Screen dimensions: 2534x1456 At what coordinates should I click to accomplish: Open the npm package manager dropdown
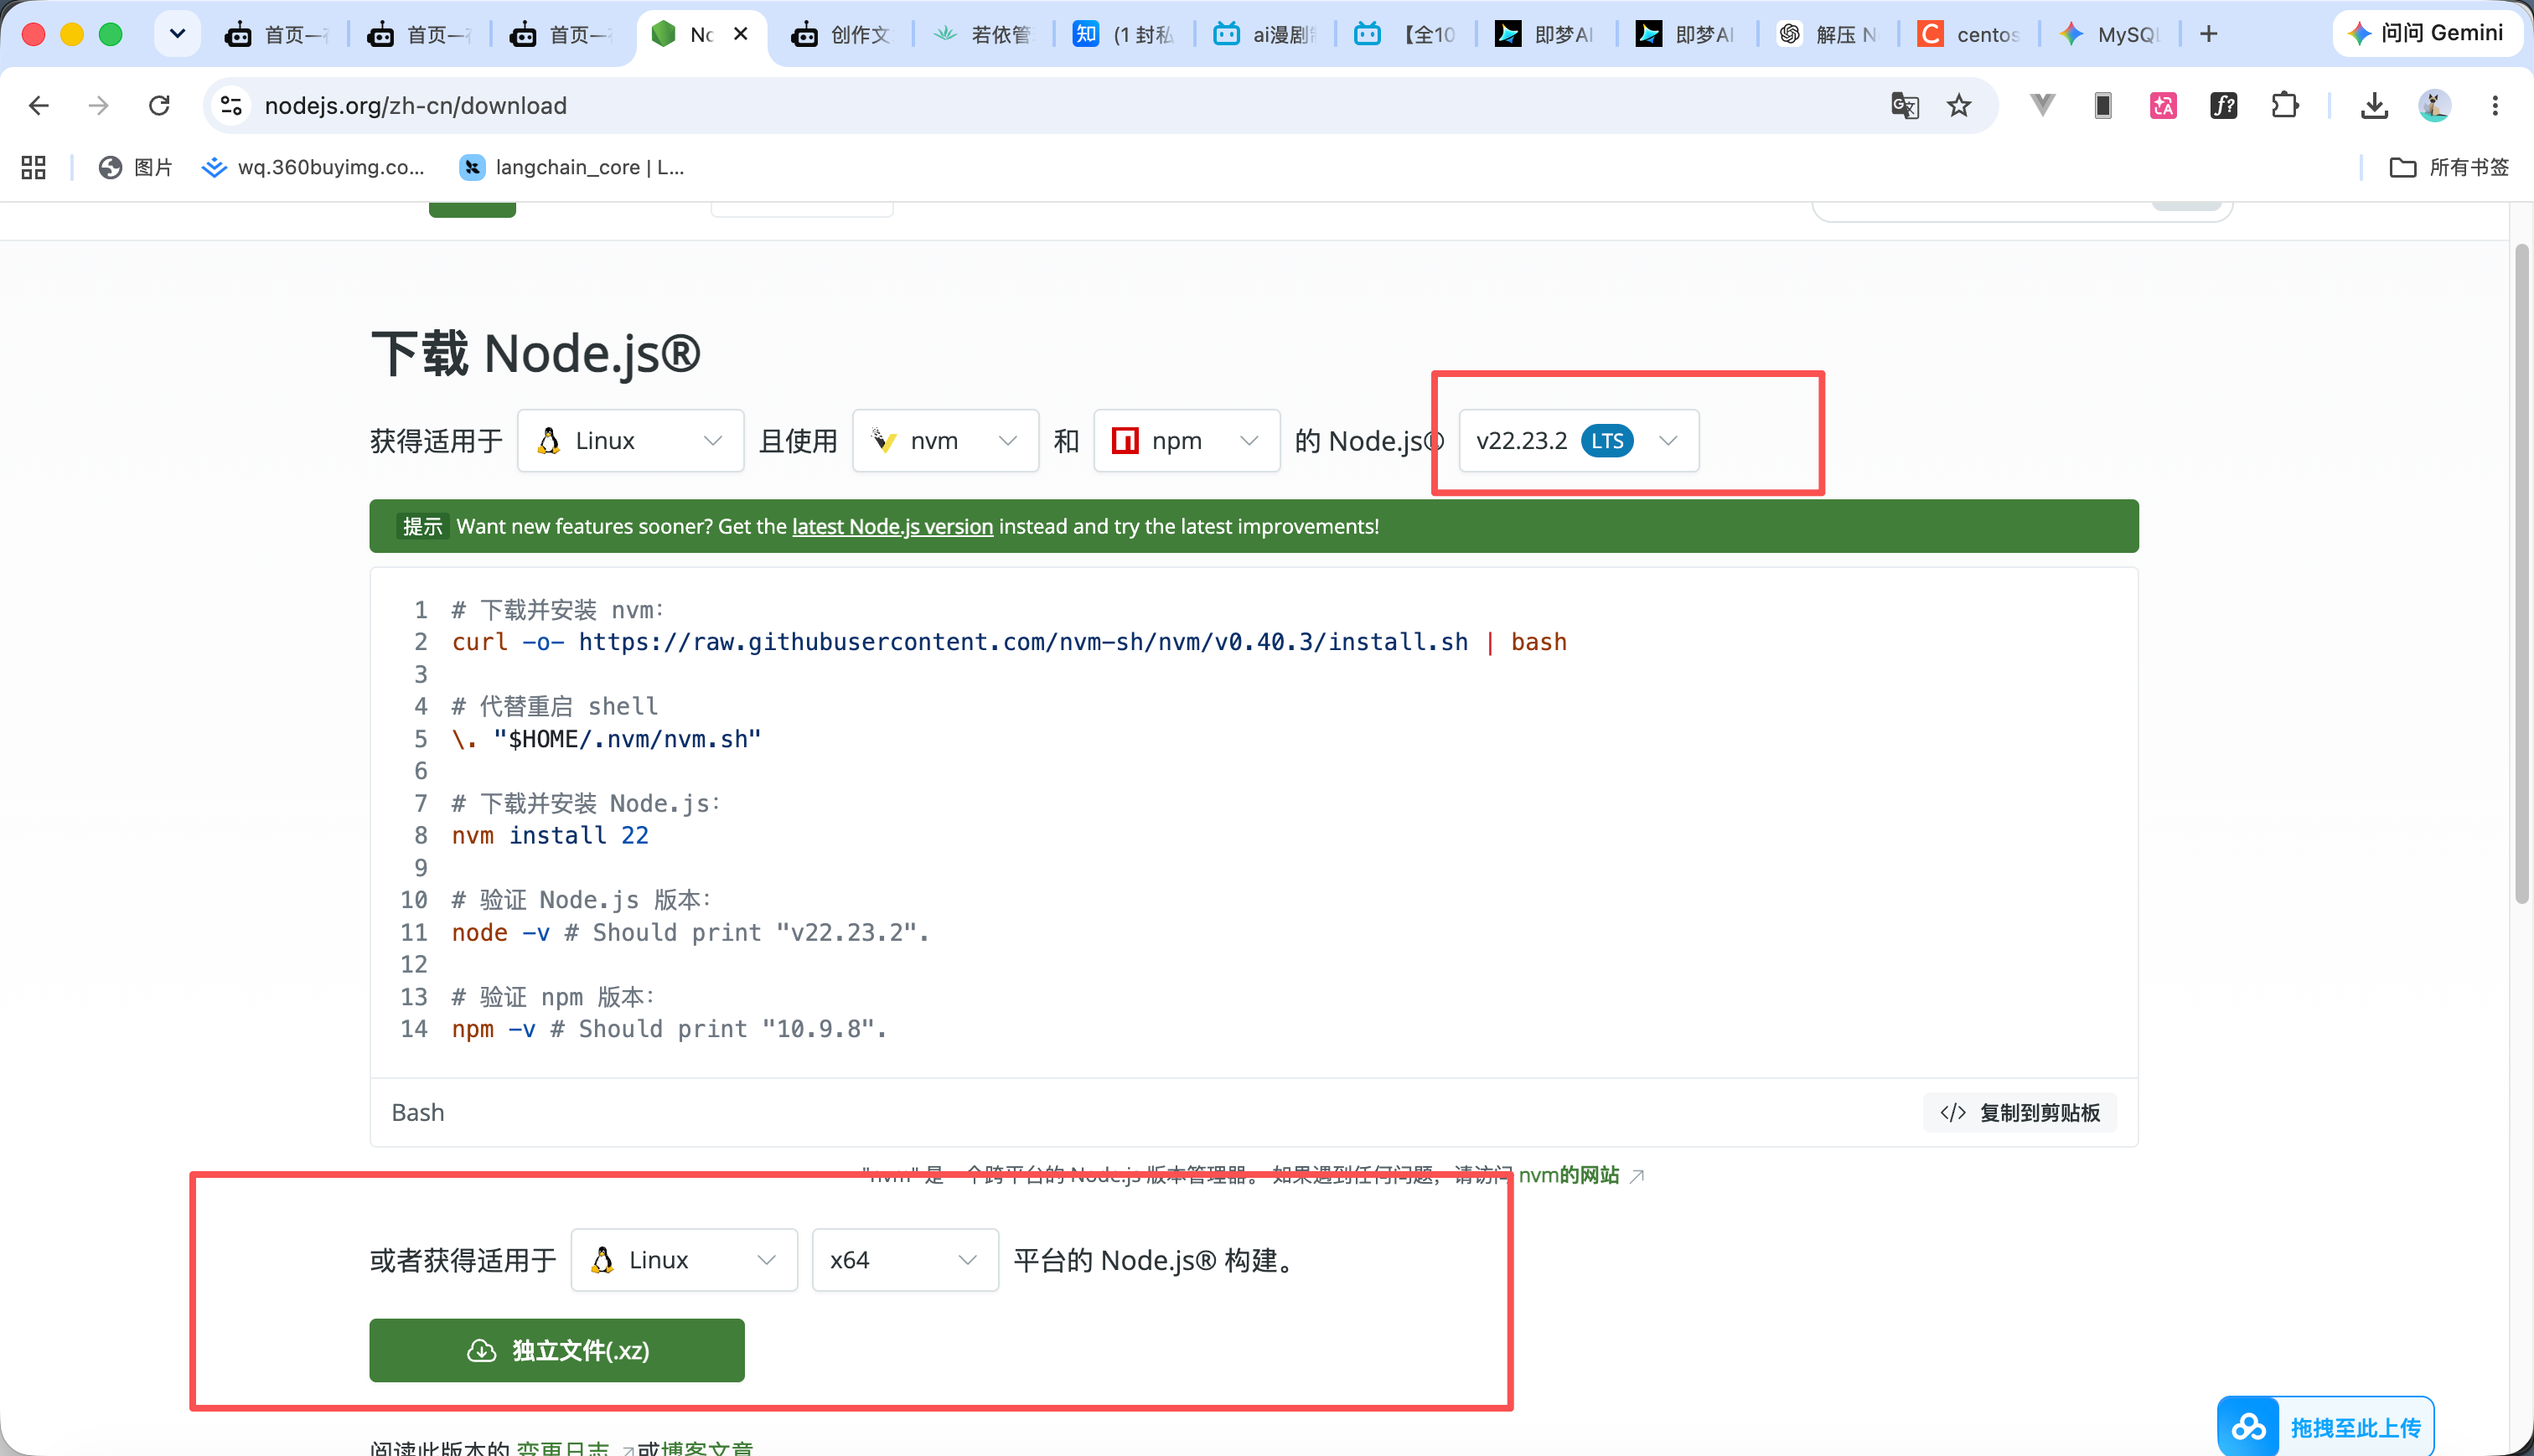[1186, 440]
